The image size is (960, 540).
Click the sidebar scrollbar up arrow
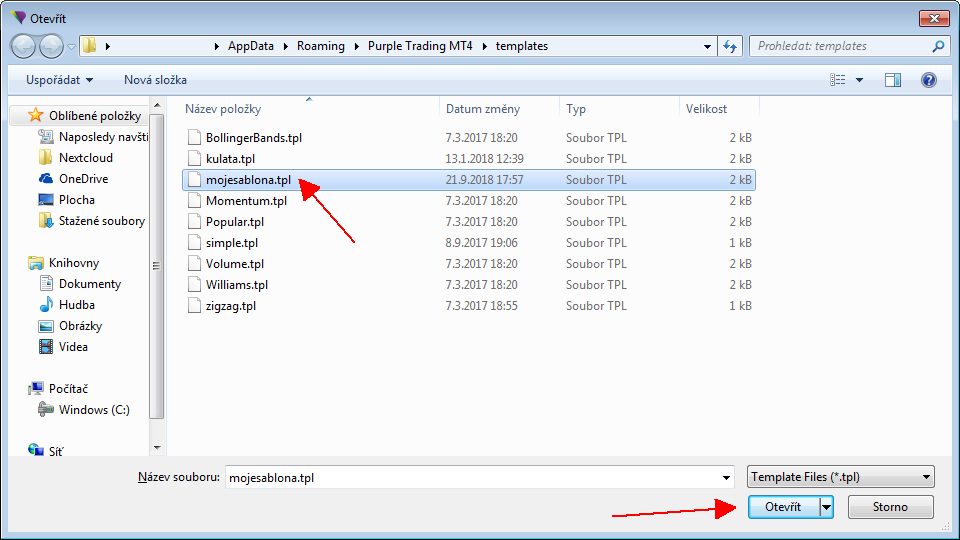click(157, 105)
